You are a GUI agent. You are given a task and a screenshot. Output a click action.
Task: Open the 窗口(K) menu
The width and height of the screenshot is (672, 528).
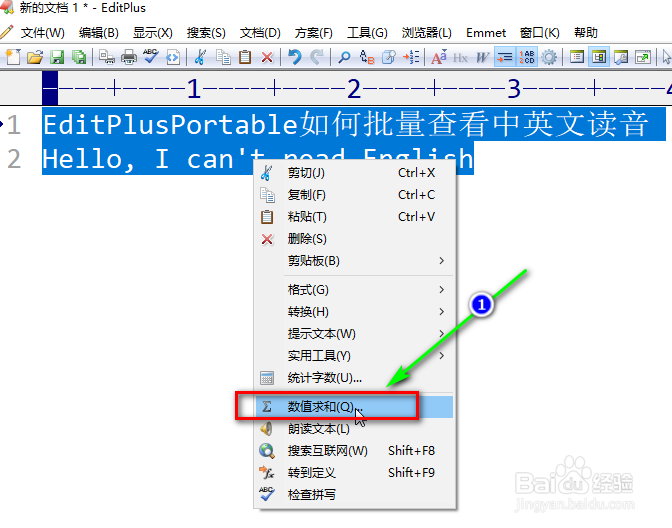540,33
